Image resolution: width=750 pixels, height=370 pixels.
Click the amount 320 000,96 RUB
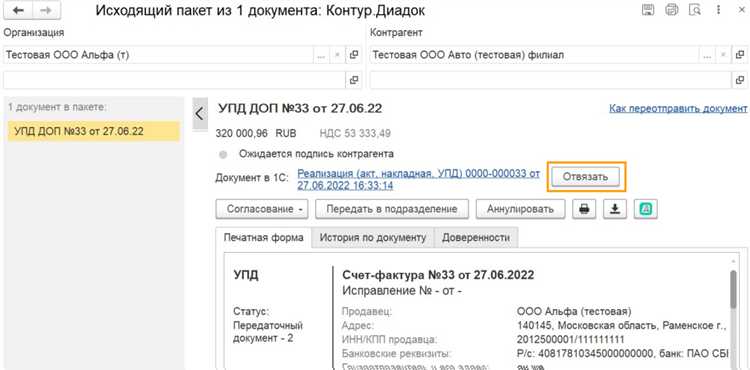pyautogui.click(x=256, y=133)
